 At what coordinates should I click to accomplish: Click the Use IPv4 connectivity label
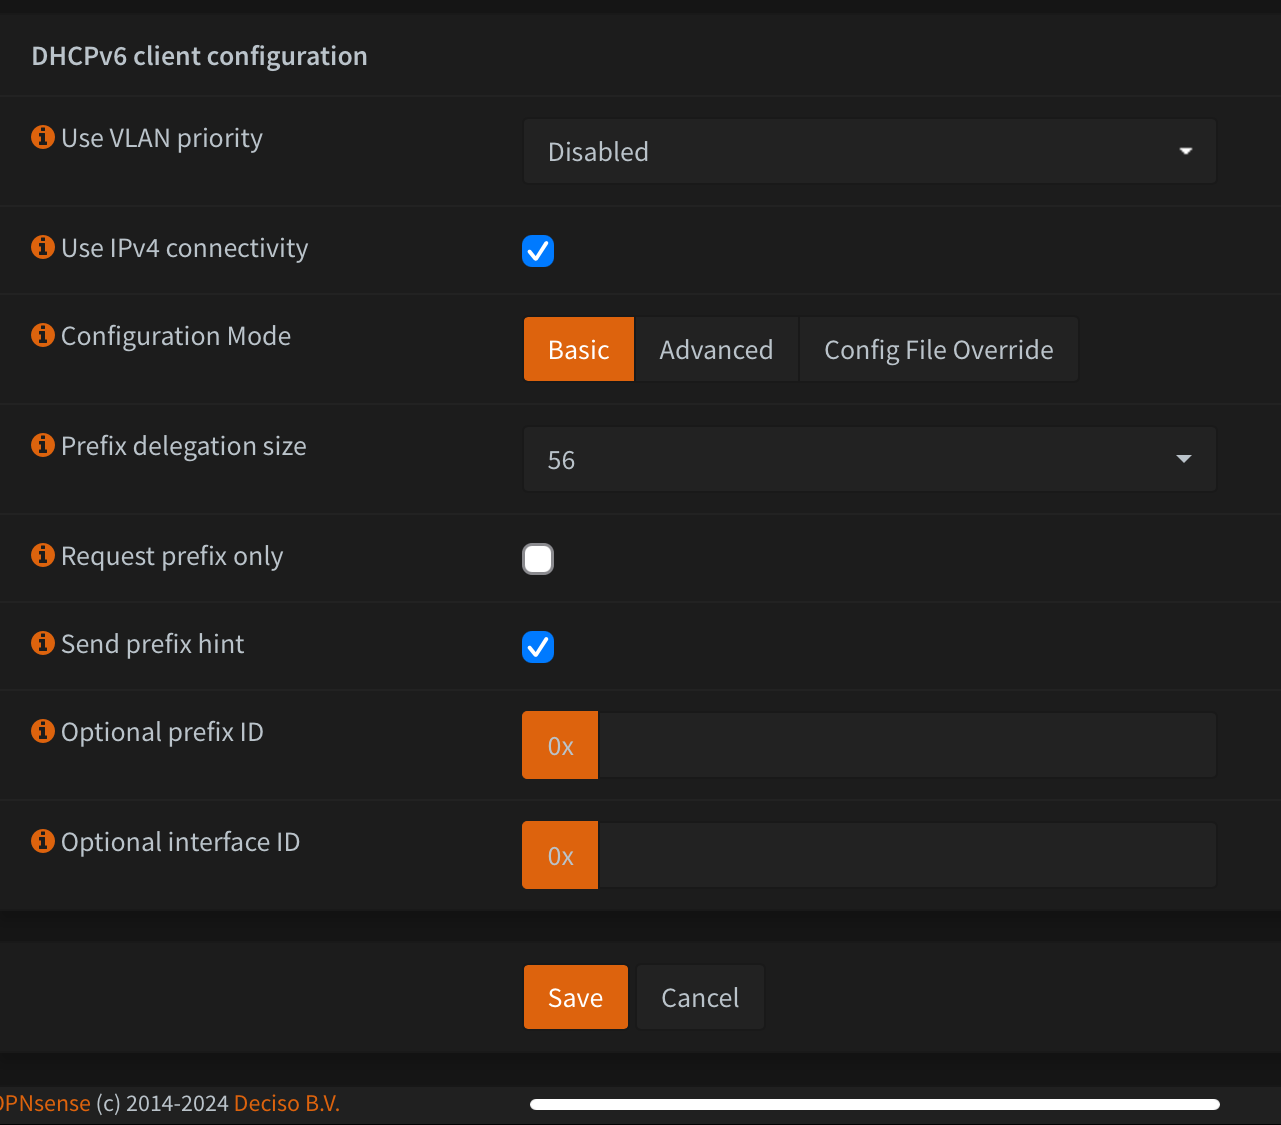tap(185, 248)
